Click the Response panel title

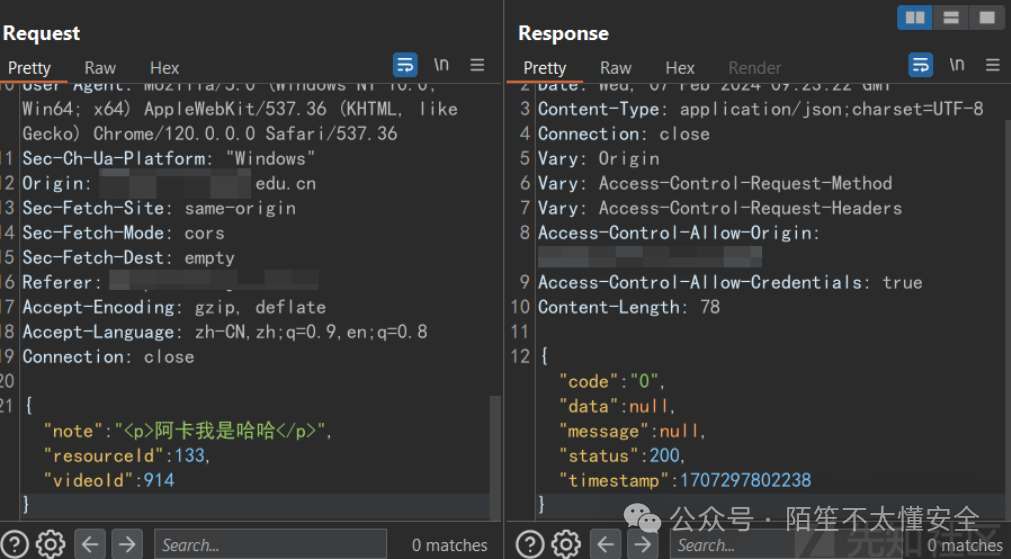564,33
